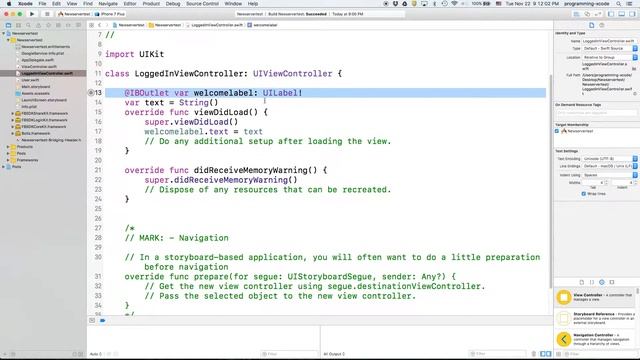Show the Media library
The width and height of the screenshot is (640, 360).
tap(612, 282)
